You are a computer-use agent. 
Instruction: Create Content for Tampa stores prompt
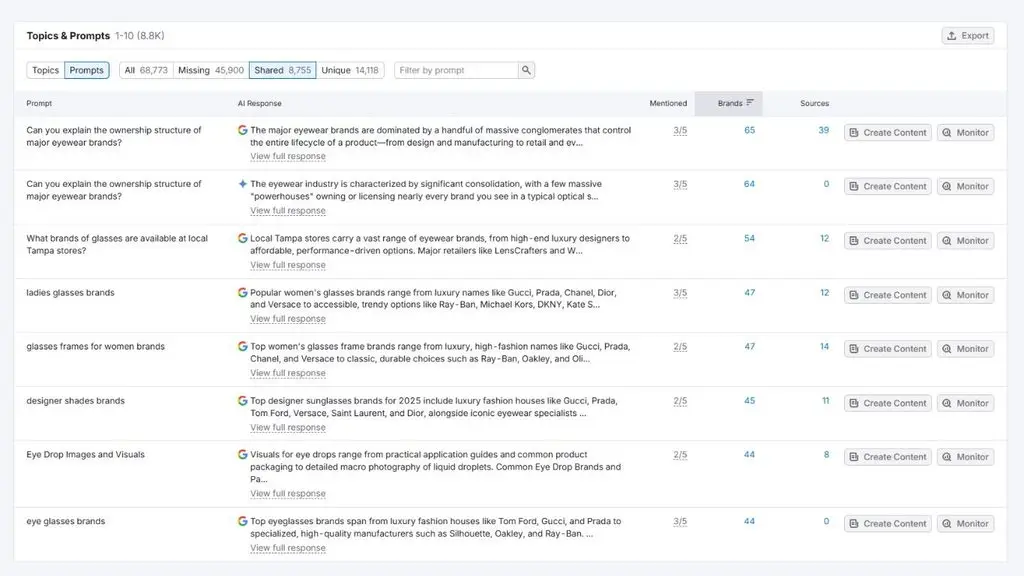pyautogui.click(x=888, y=240)
